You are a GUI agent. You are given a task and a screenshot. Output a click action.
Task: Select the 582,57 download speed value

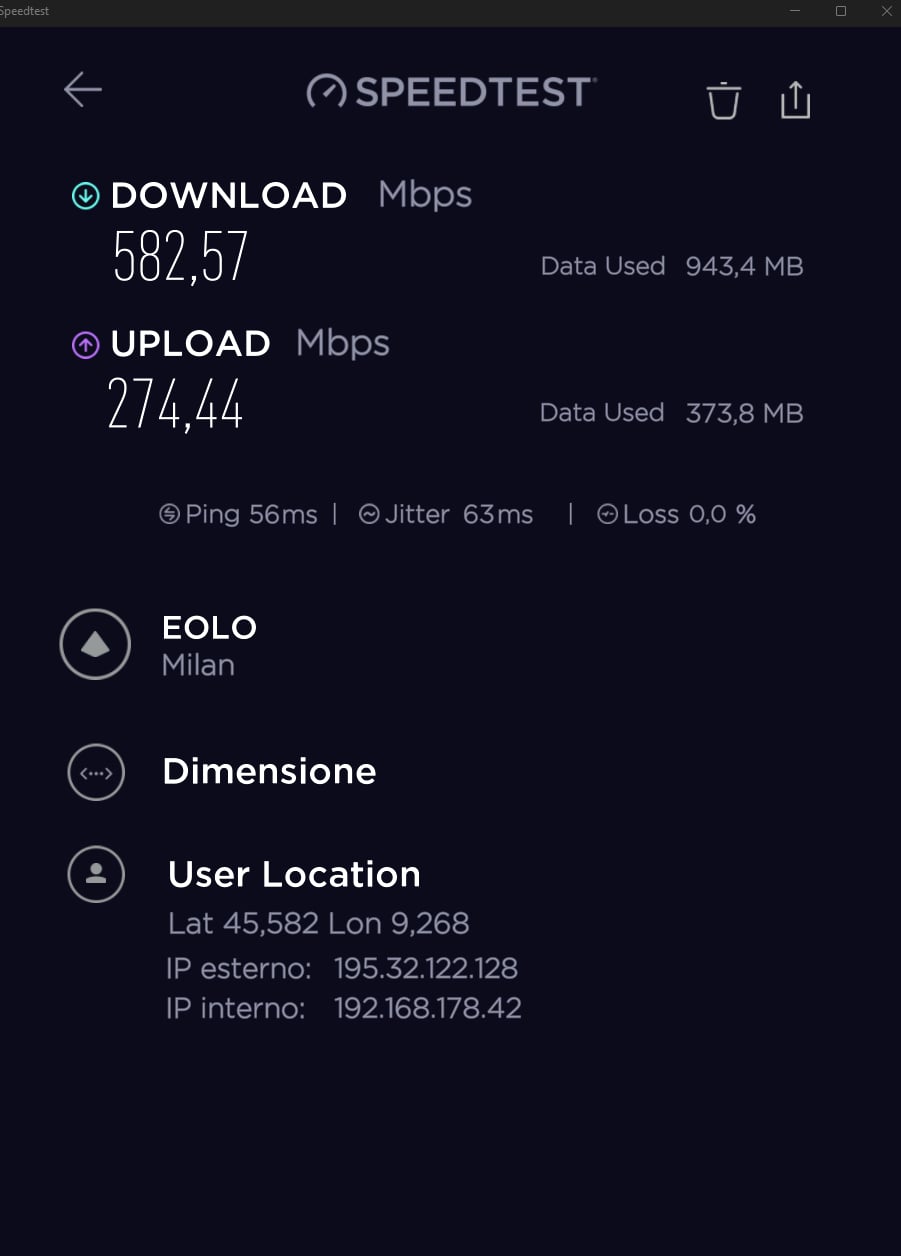[180, 257]
